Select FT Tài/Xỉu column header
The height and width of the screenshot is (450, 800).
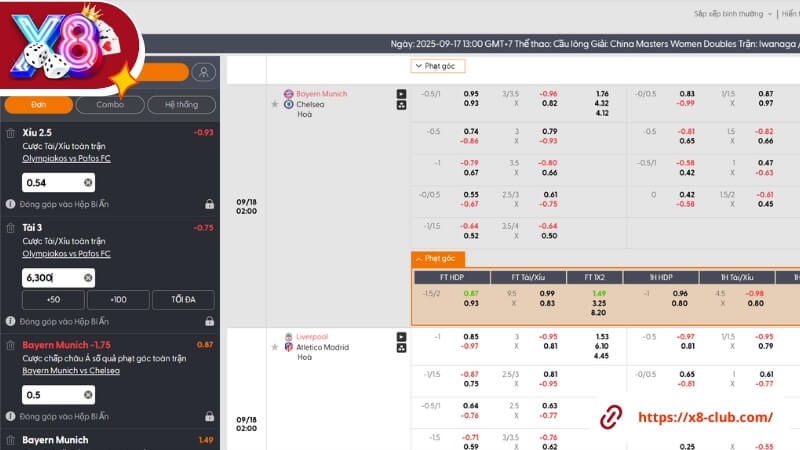(x=528, y=278)
